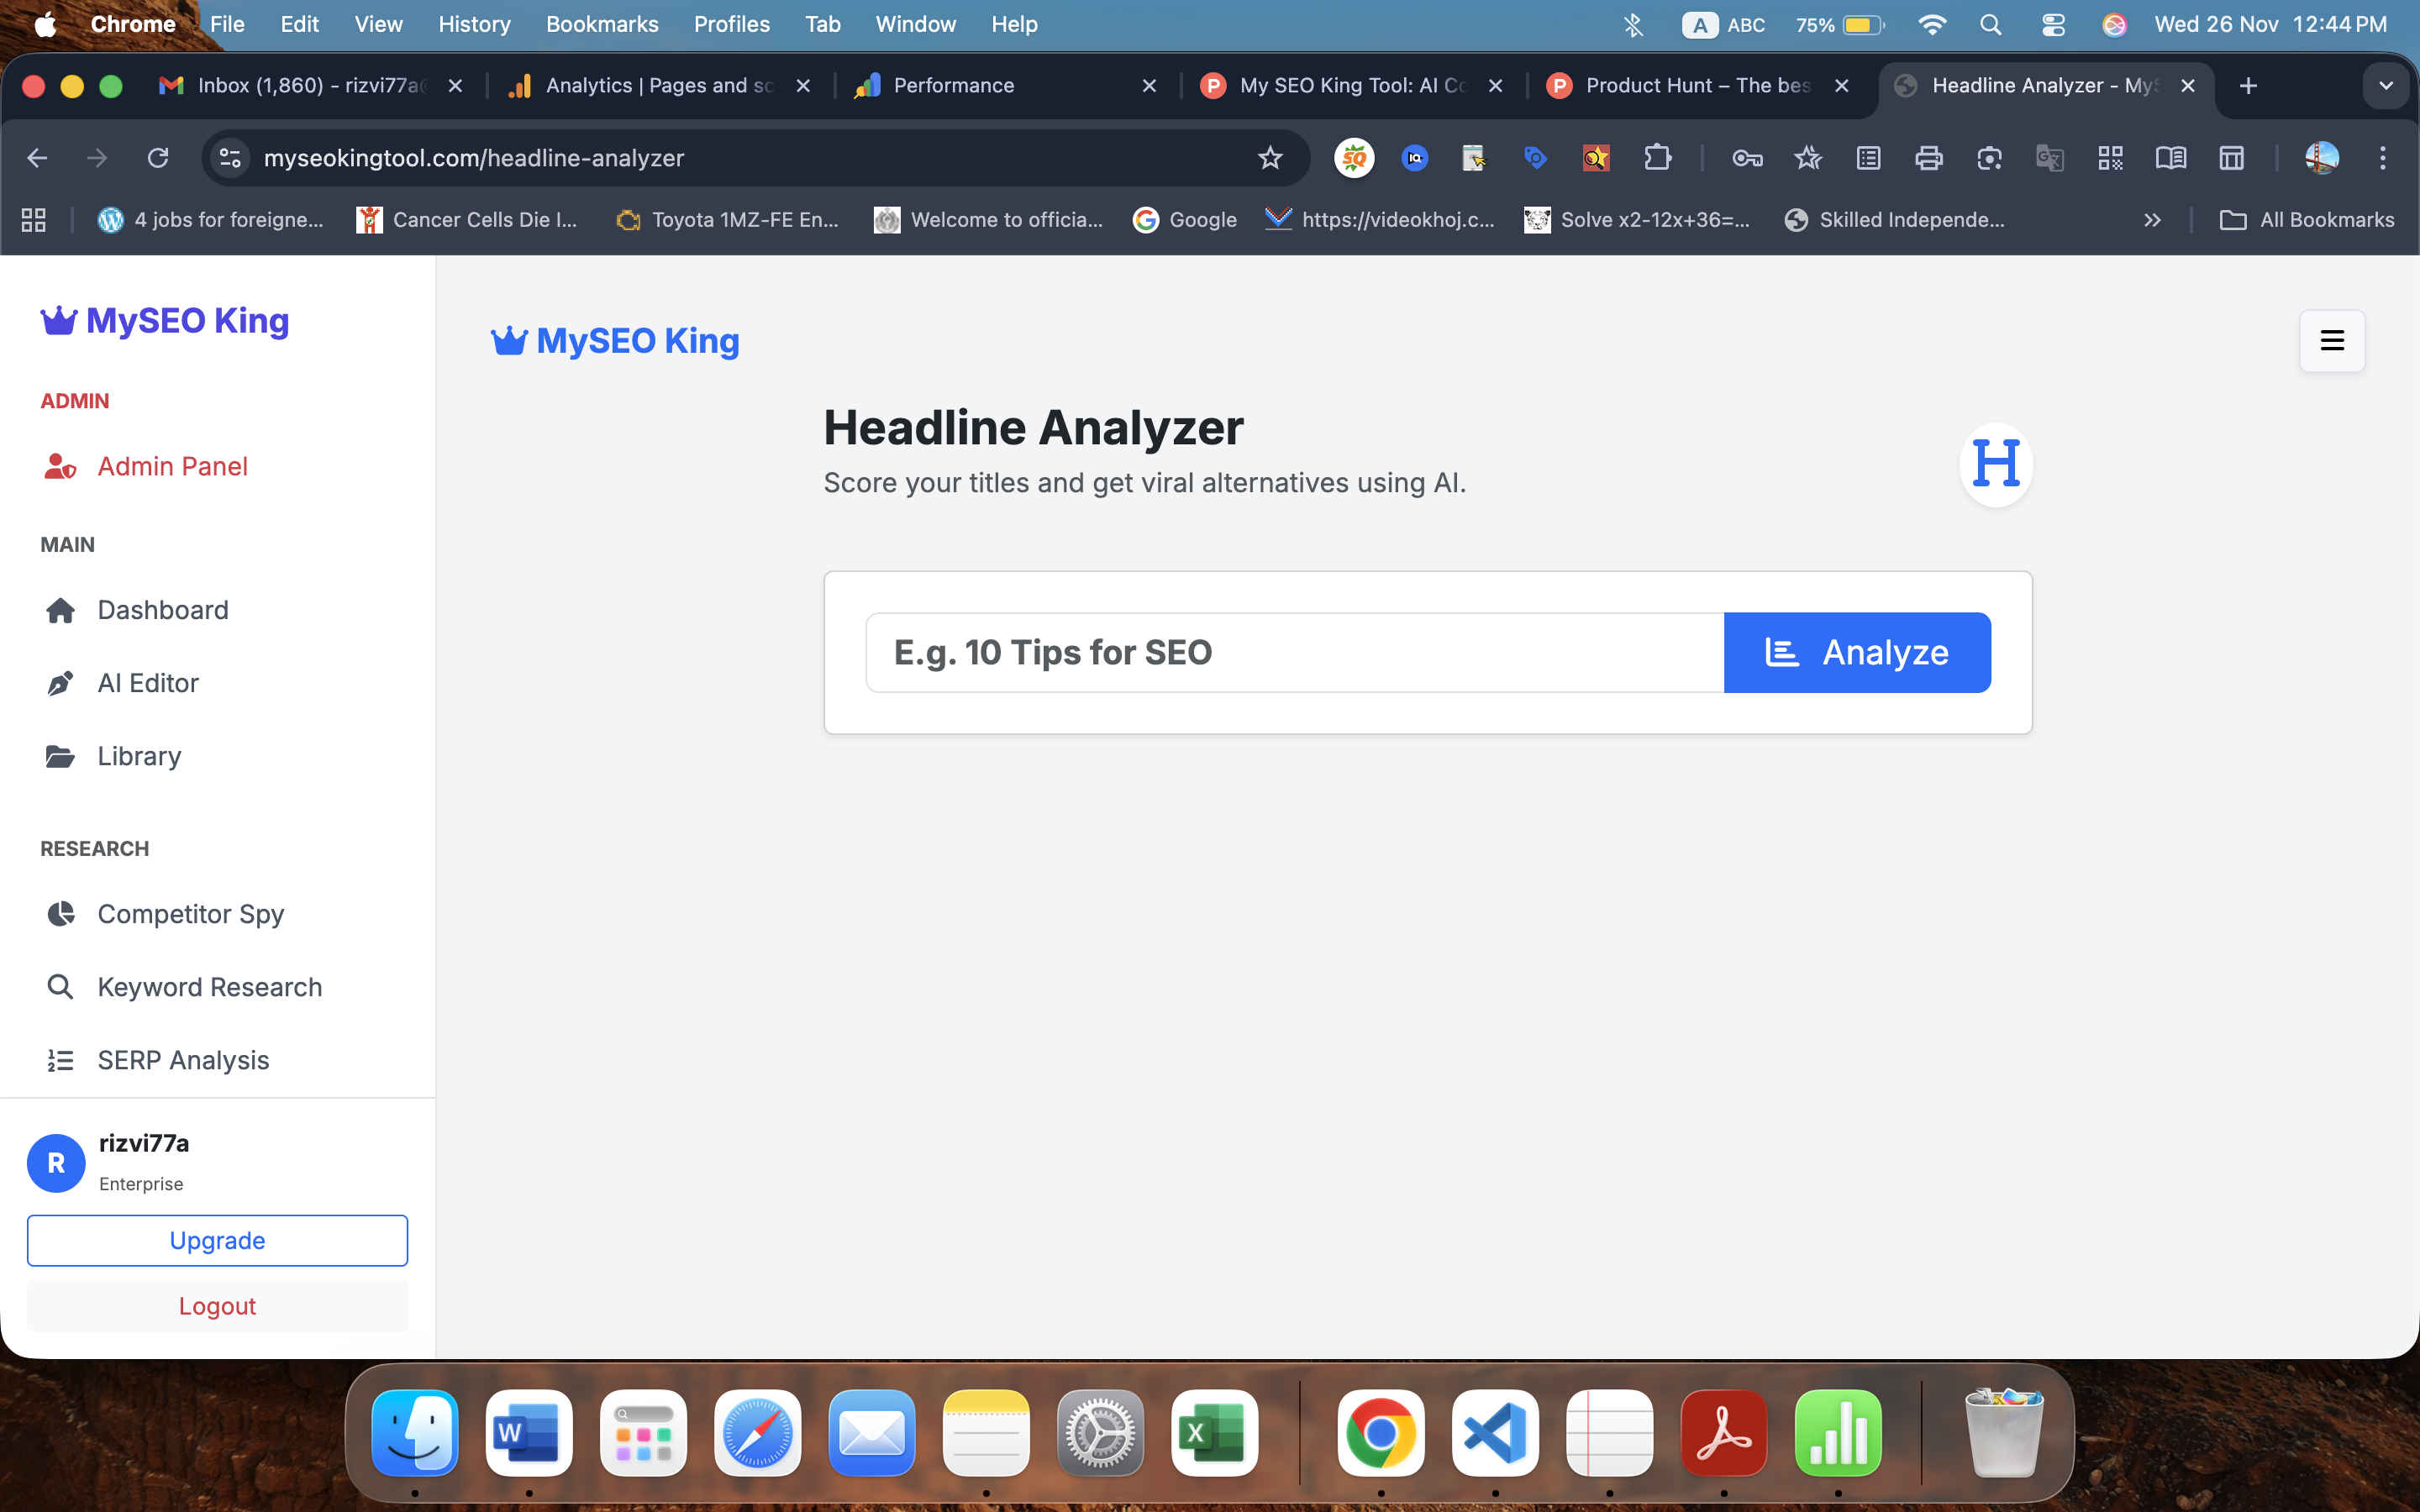Open the Competitor Spy tool
2420x1512 pixels.
click(191, 914)
